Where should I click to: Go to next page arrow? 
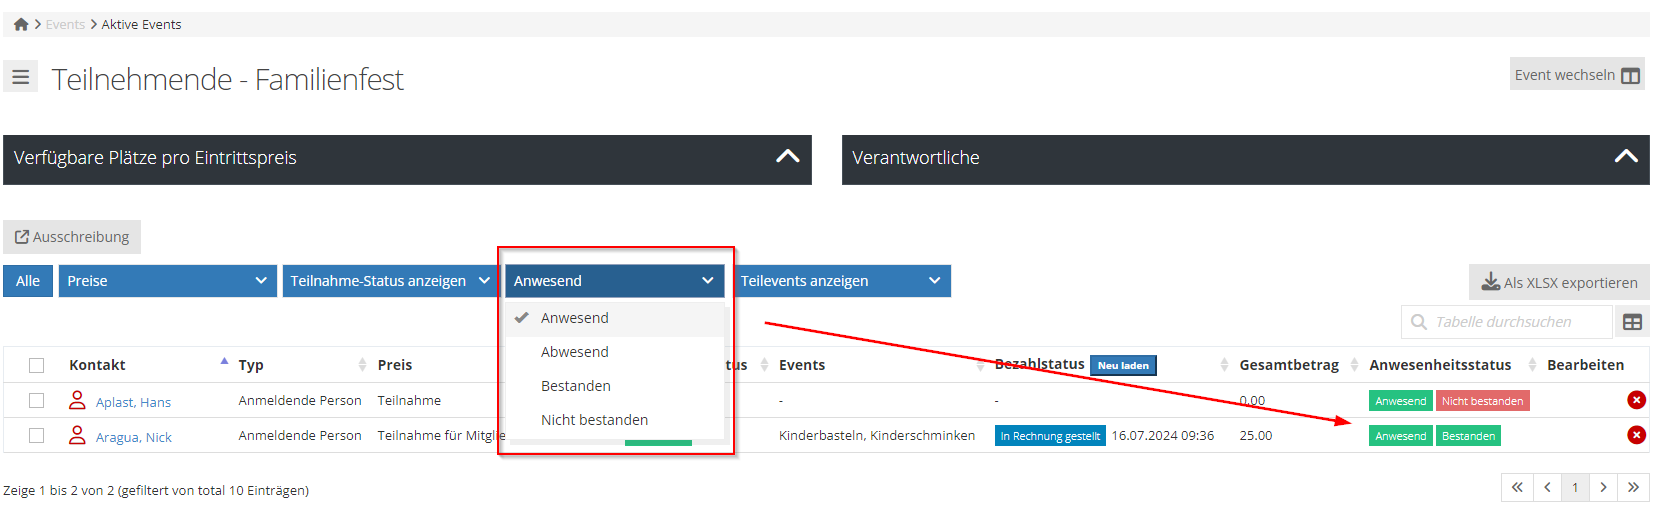(1603, 487)
